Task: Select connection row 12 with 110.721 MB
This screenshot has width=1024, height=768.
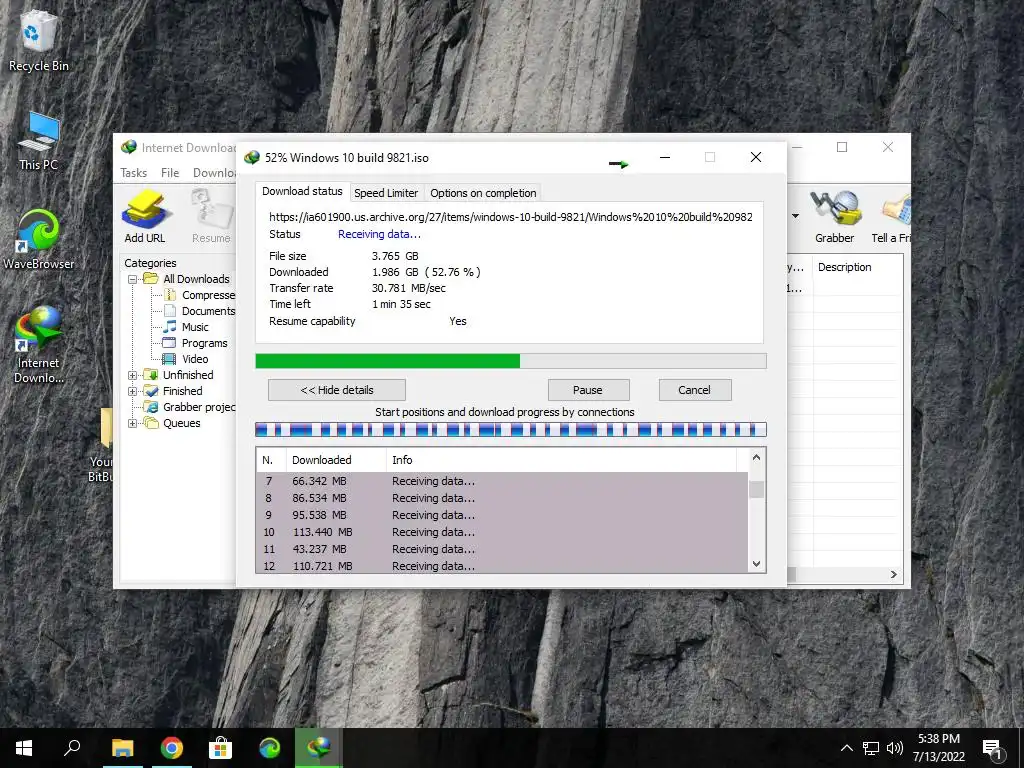Action: pos(502,566)
